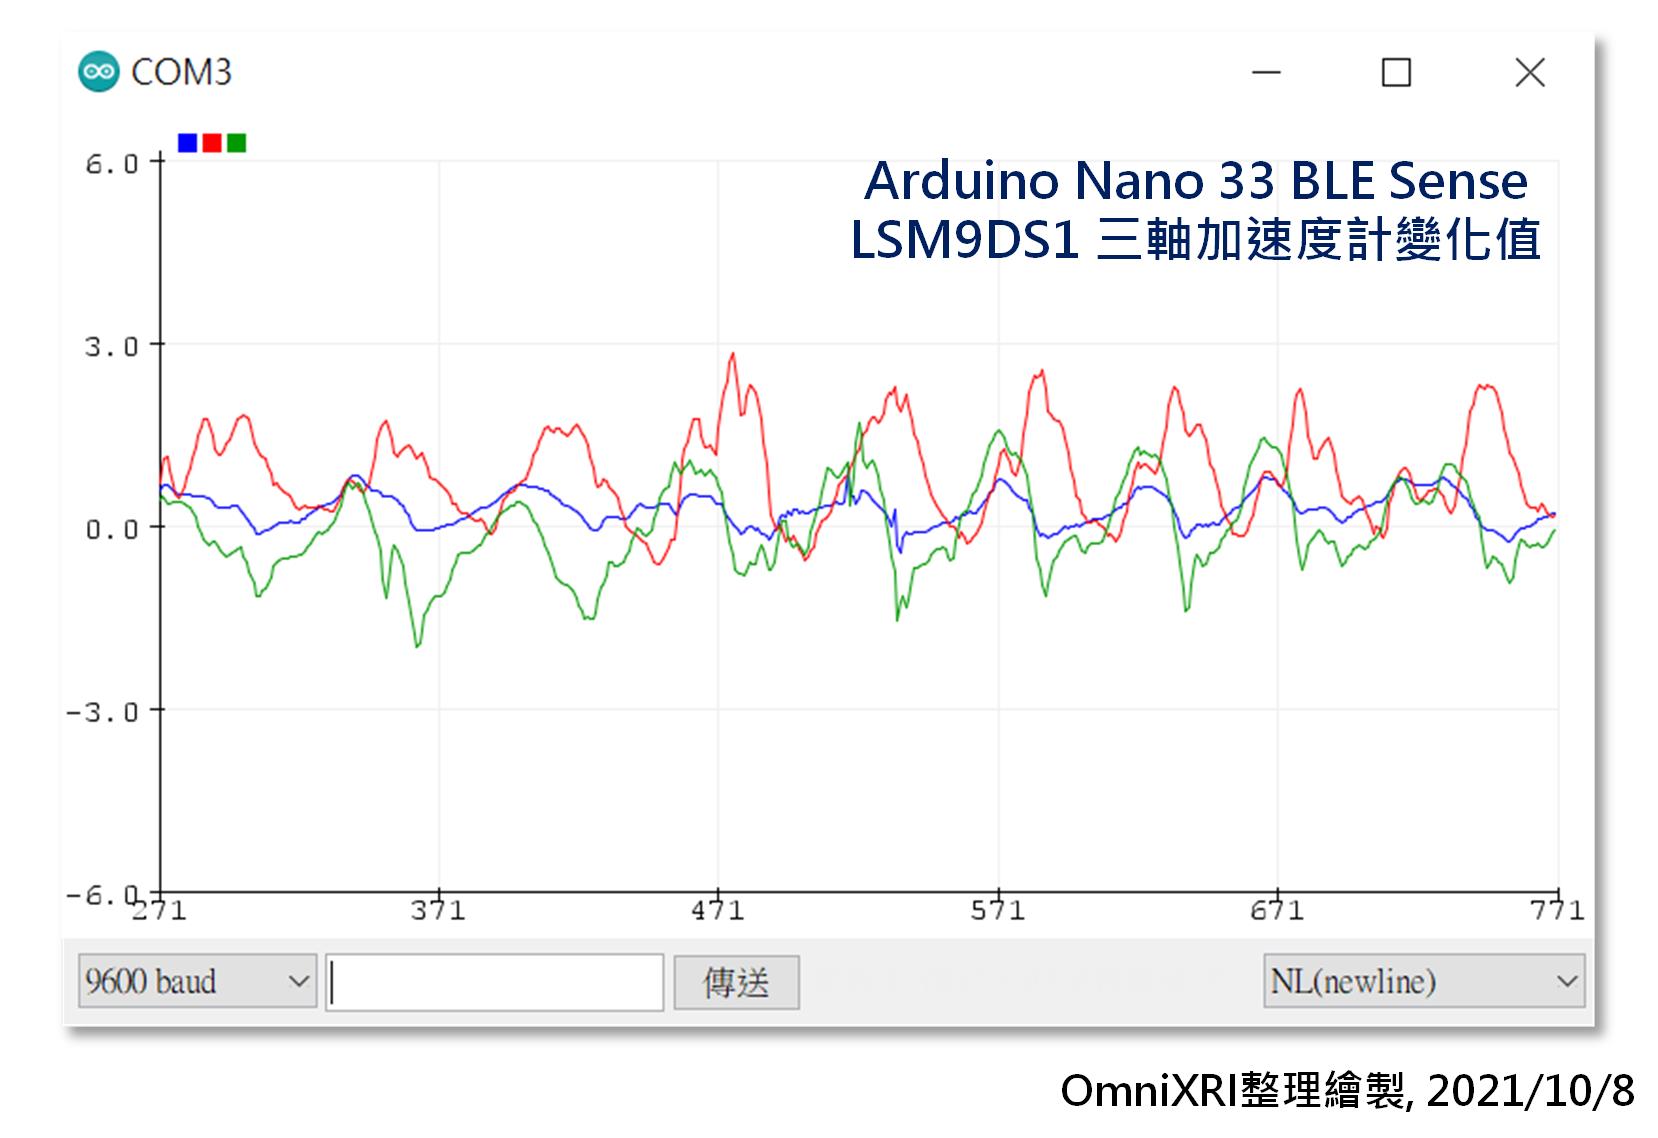Maximize the COM3 plotter window
The height and width of the screenshot is (1138, 1658).
pos(1396,72)
